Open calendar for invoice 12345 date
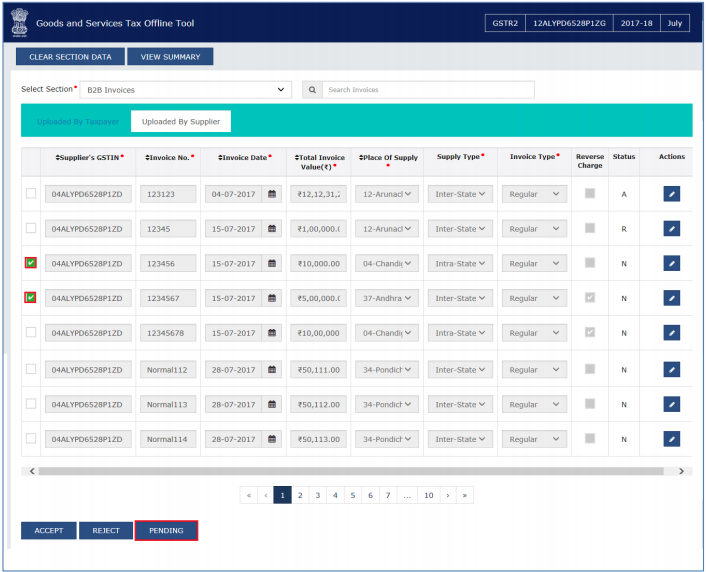The image size is (706, 572). 272,229
